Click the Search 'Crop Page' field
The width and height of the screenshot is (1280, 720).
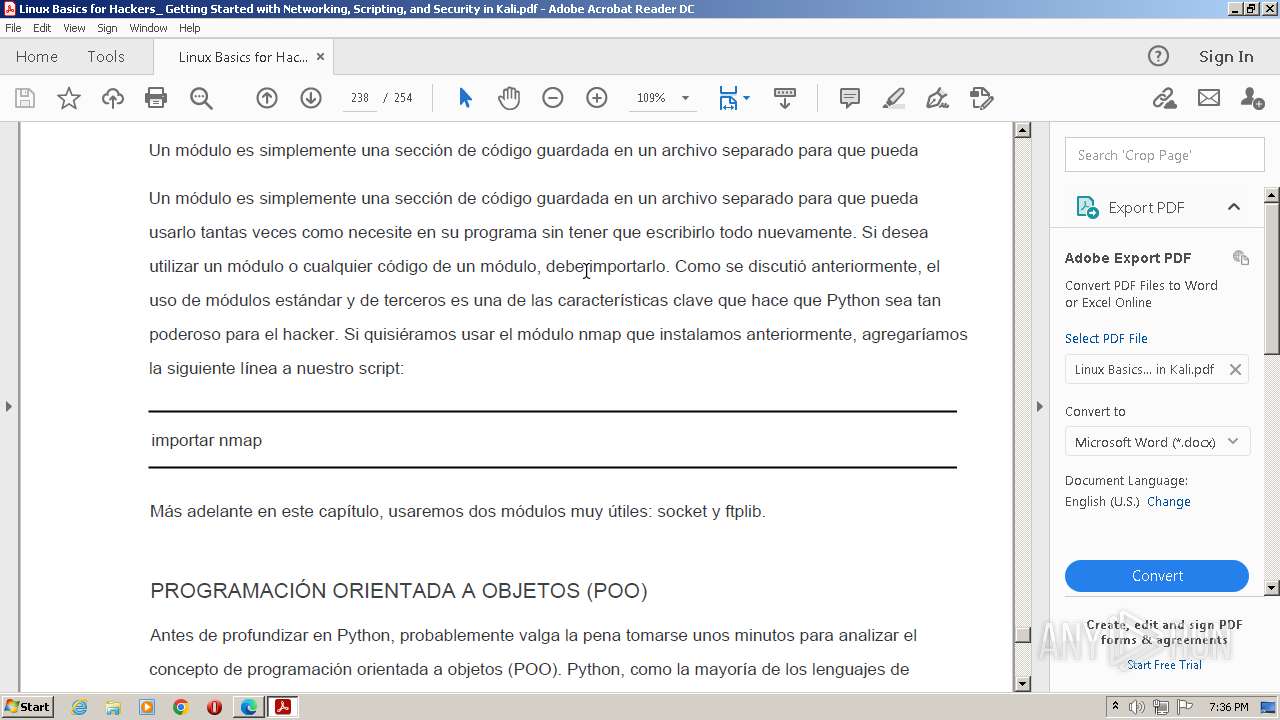click(x=1164, y=155)
